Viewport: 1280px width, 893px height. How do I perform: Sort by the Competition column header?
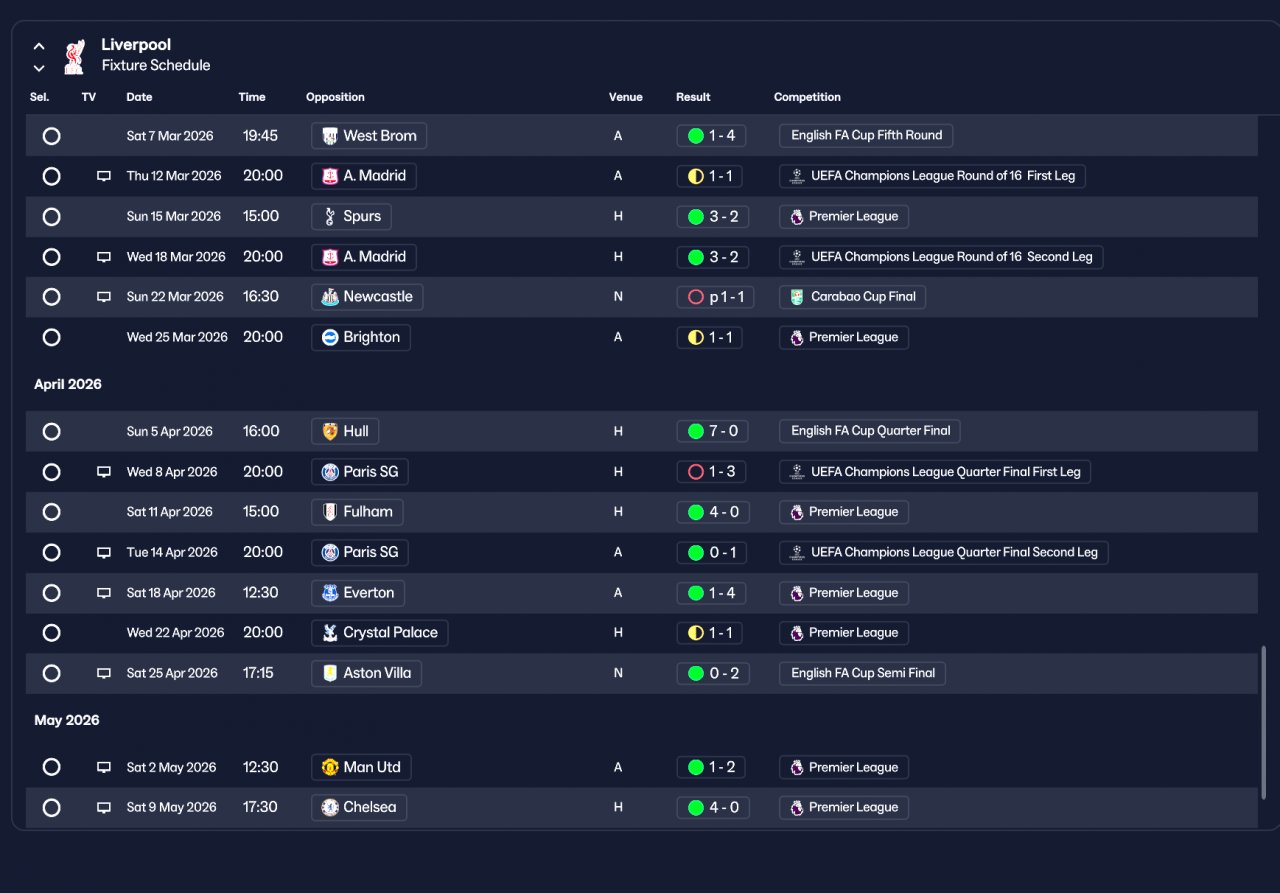[x=807, y=97]
